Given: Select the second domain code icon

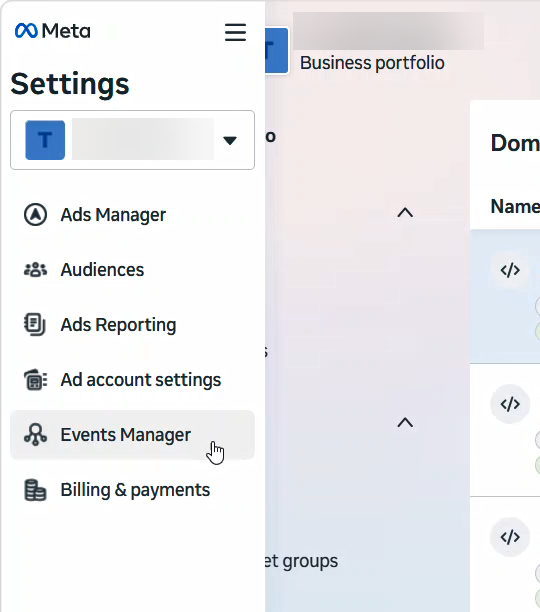Looking at the screenshot, I should (x=510, y=404).
